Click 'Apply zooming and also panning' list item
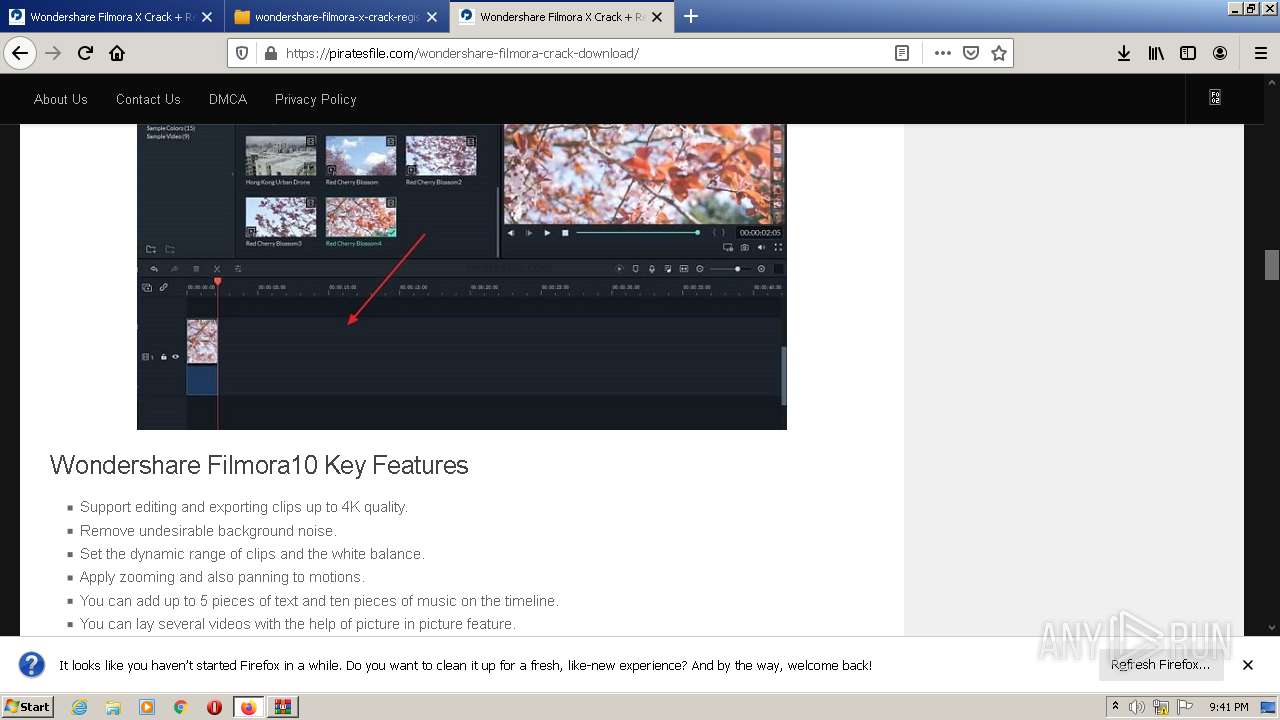 222,577
